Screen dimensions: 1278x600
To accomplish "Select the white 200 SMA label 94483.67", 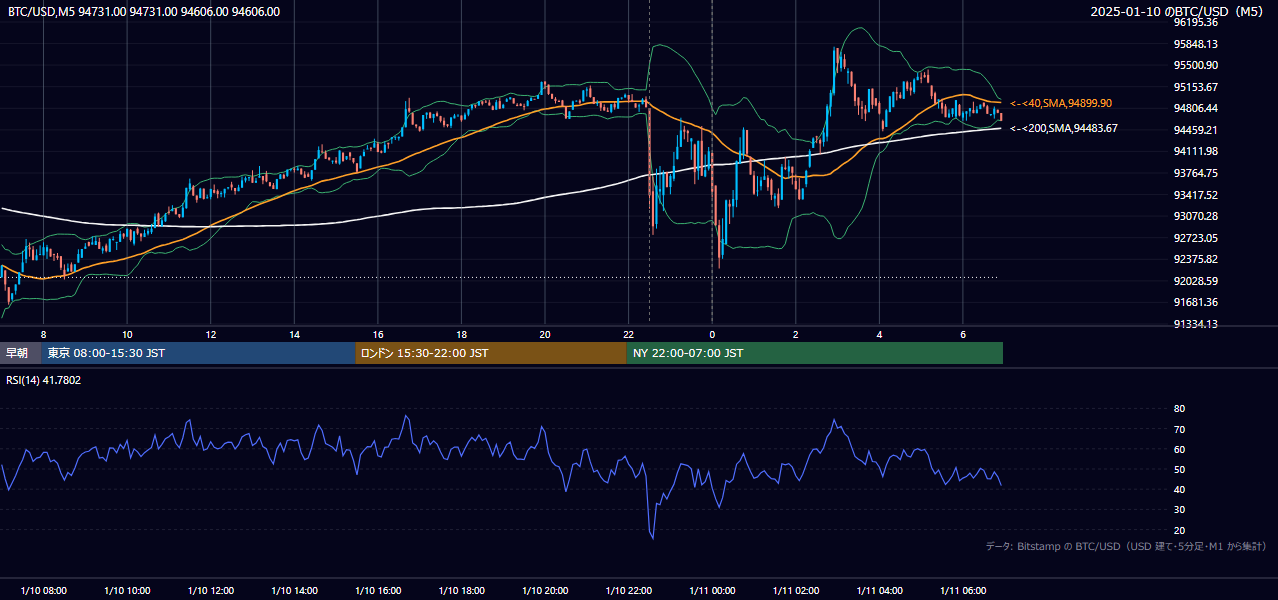I will (x=1063, y=128).
